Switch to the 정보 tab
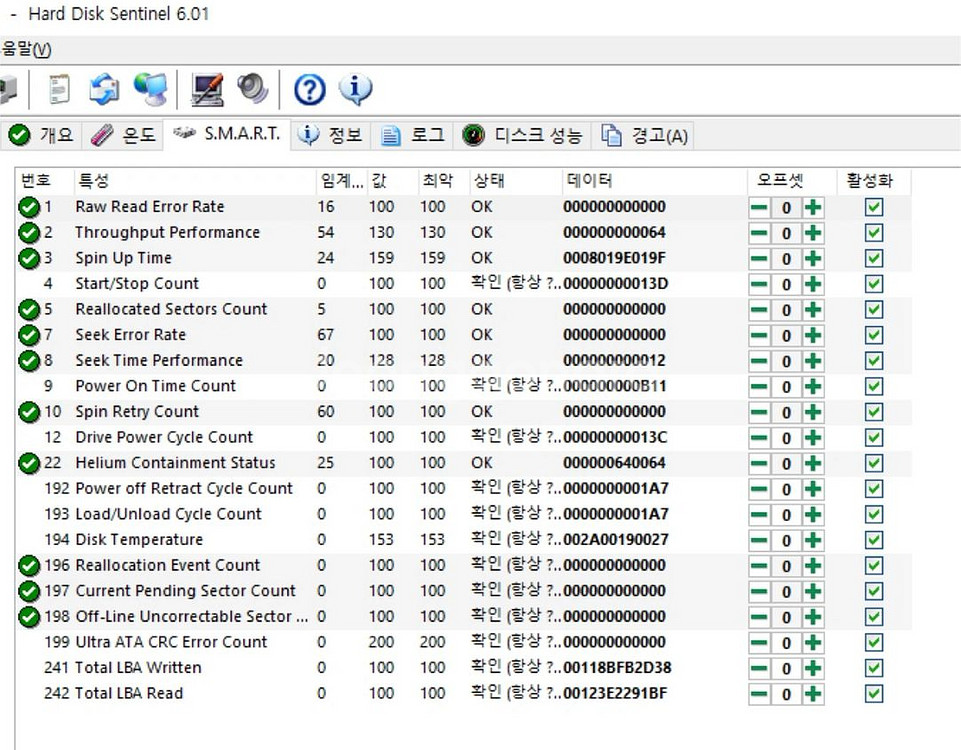The width and height of the screenshot is (961, 750). click(330, 135)
